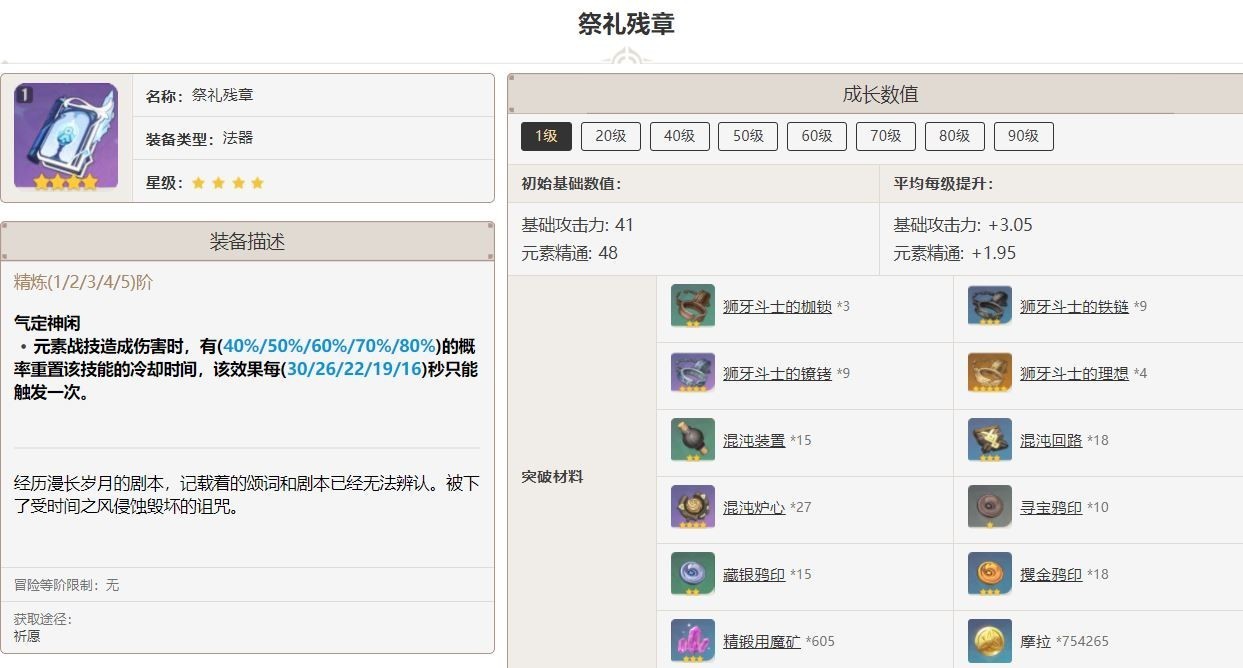The image size is (1243, 668).
Task: Click the 气定神闲 skill name
Action: [x=46, y=323]
